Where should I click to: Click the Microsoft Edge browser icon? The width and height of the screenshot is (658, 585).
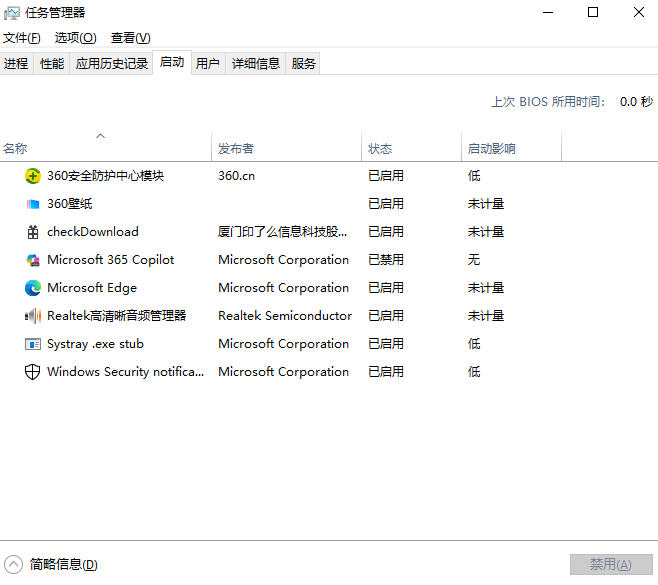[x=33, y=288]
